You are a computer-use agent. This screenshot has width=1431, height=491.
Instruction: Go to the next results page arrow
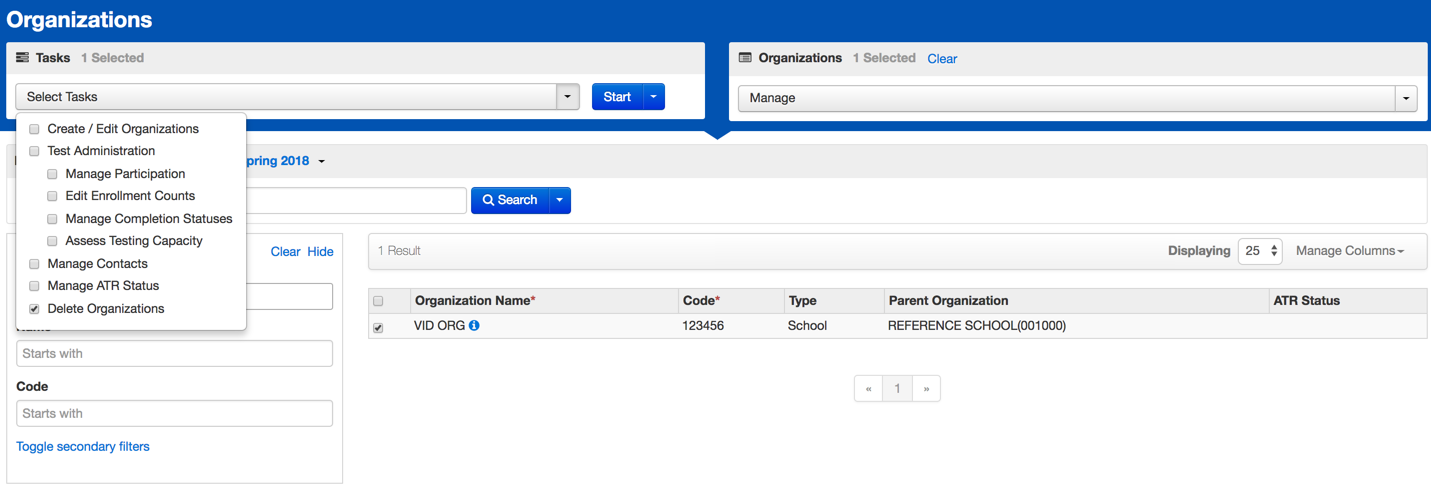point(926,389)
